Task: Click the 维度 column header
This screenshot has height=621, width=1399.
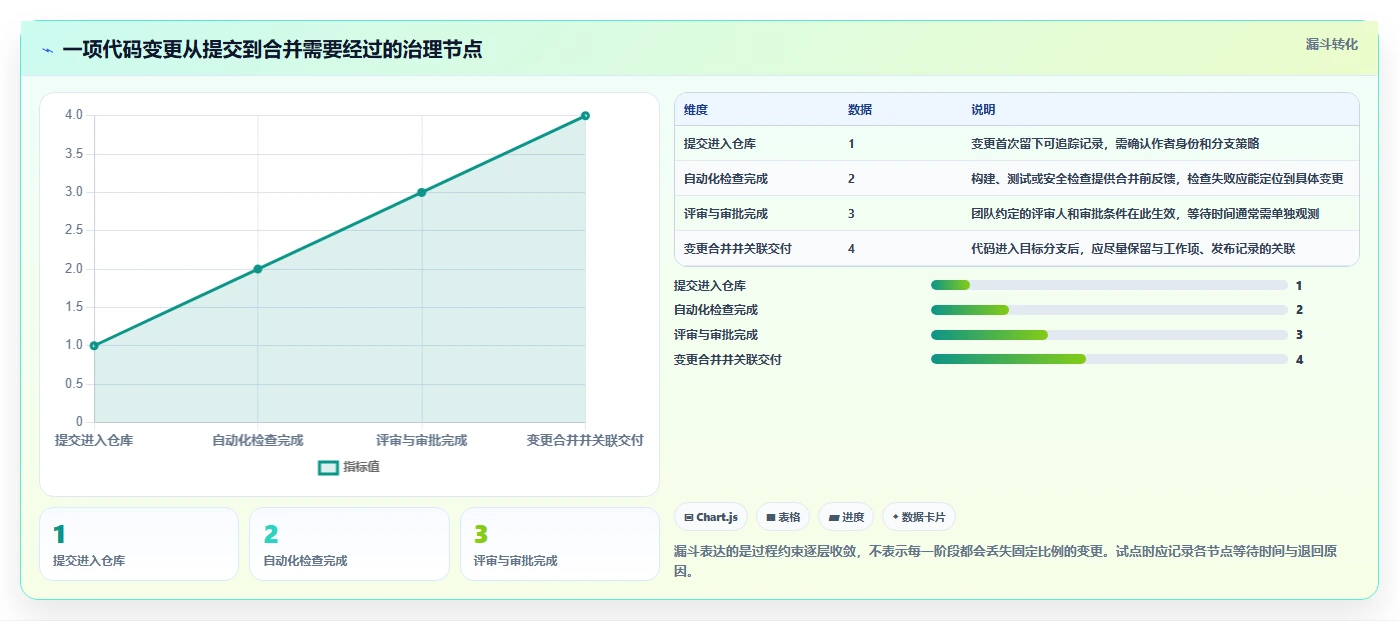Action: (x=696, y=110)
